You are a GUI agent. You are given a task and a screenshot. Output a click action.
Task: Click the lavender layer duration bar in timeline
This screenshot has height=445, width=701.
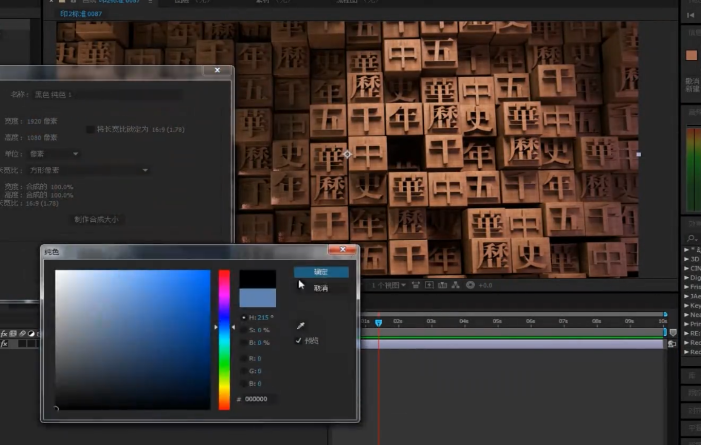(x=511, y=343)
